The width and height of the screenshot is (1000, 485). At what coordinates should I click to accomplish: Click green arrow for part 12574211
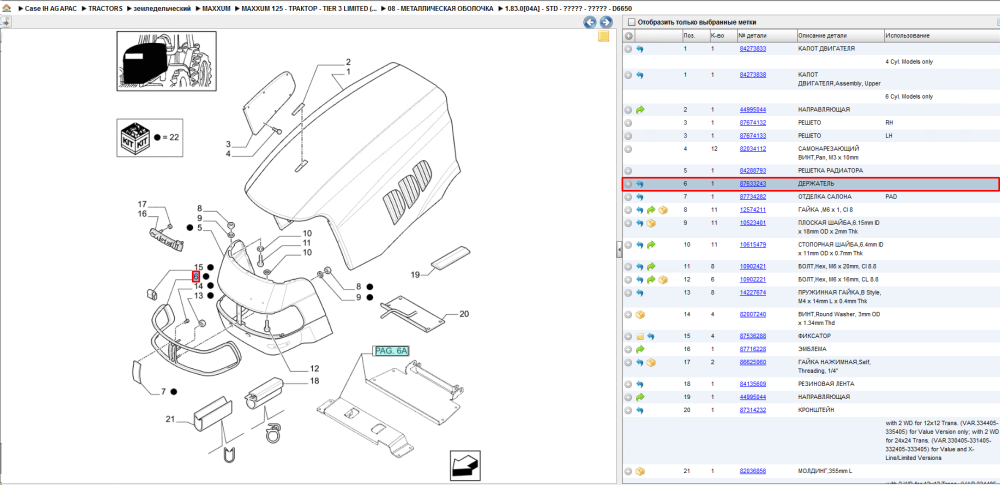tap(651, 209)
